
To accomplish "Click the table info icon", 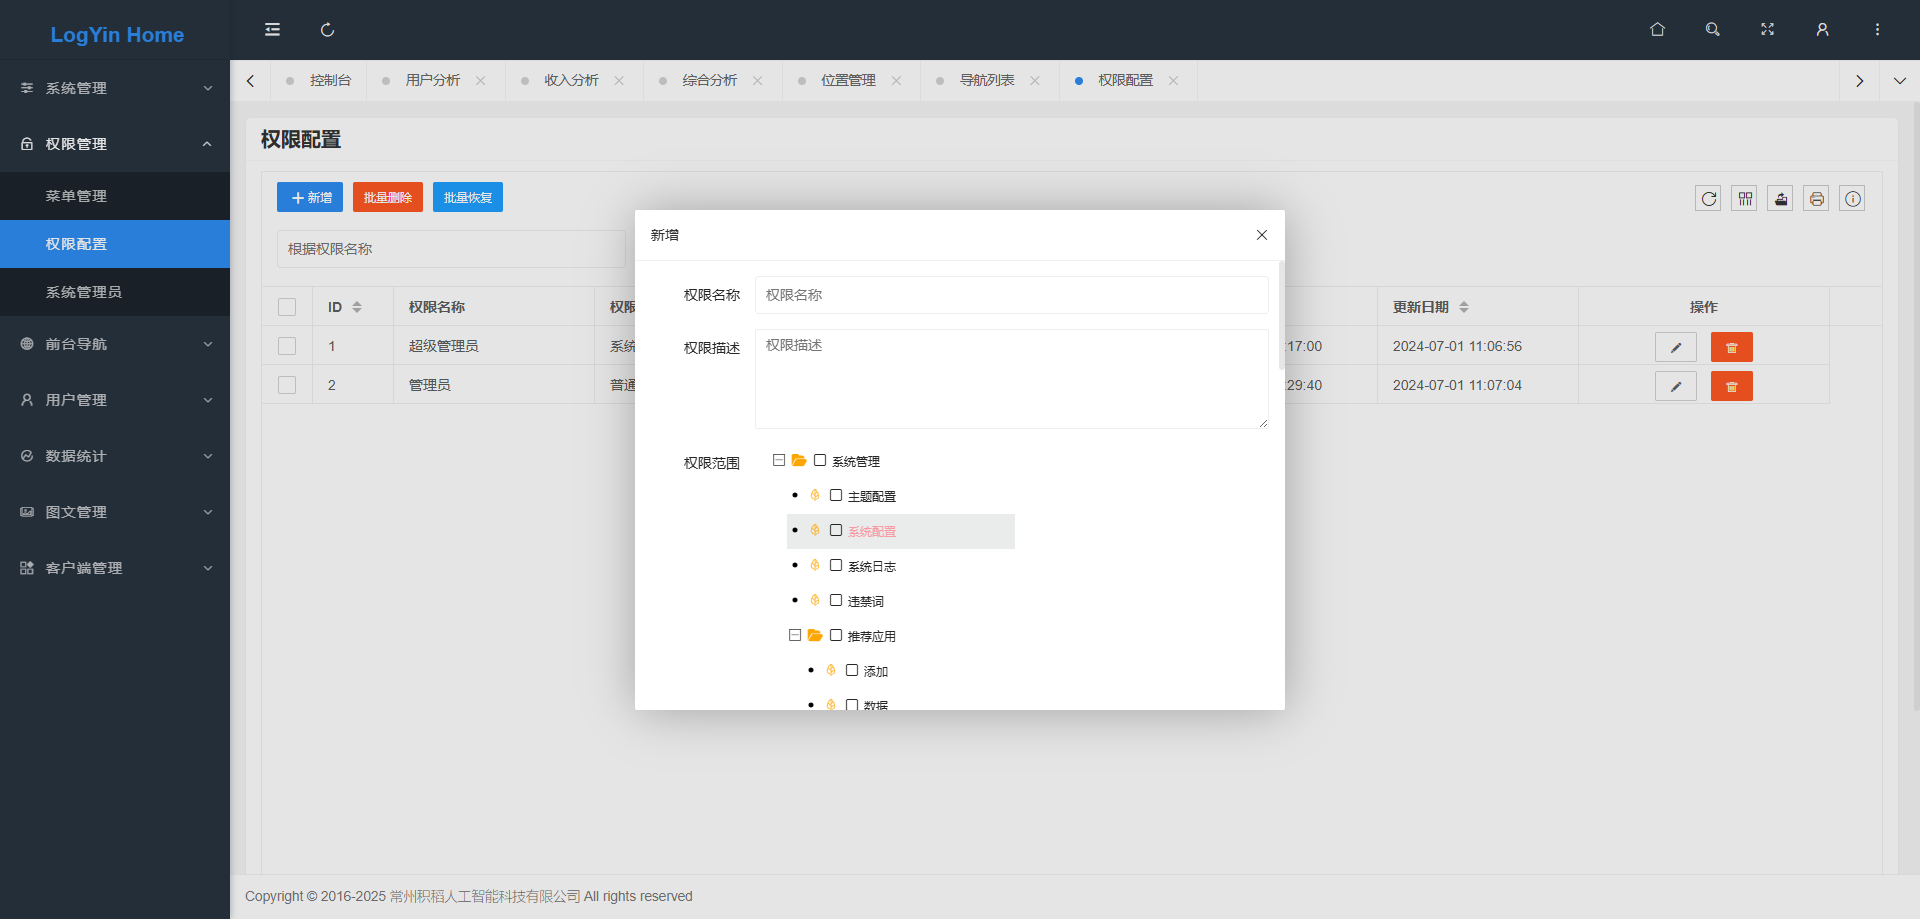I will click(1853, 199).
